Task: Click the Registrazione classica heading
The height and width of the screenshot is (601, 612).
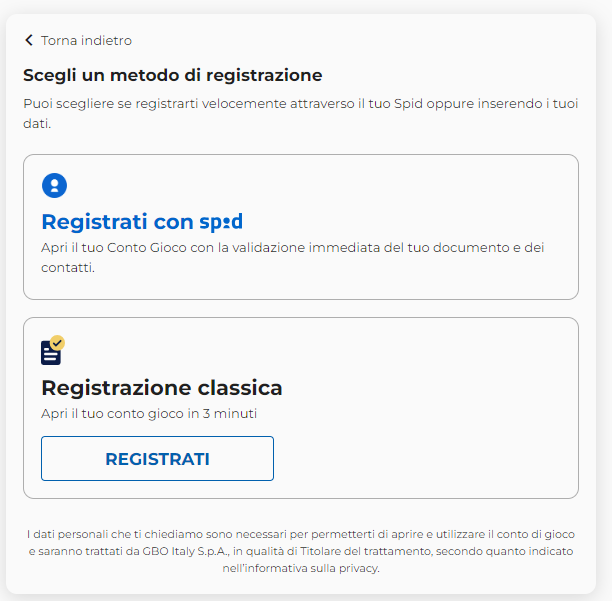Action: 162,387
